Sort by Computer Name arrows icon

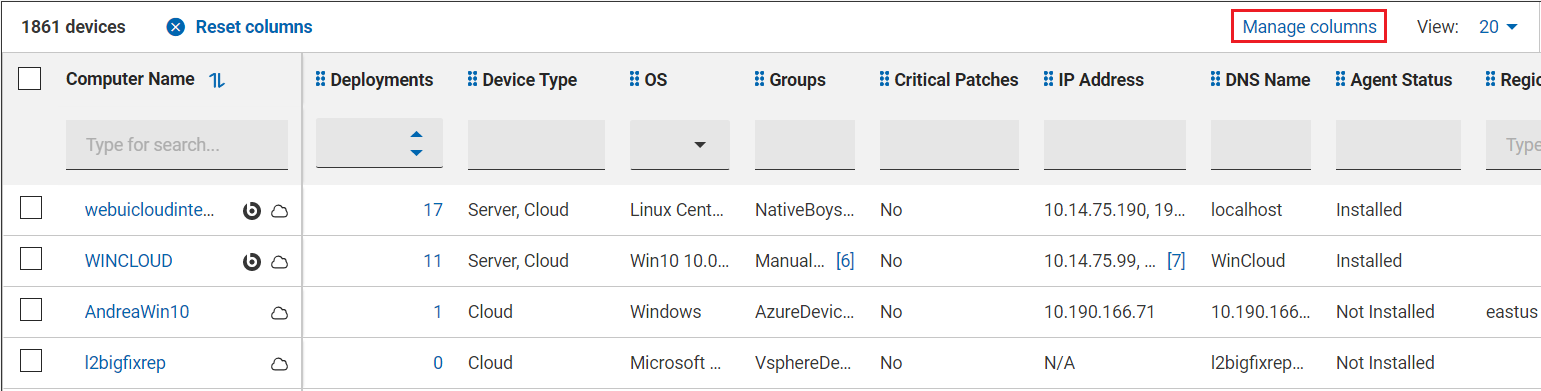point(217,80)
